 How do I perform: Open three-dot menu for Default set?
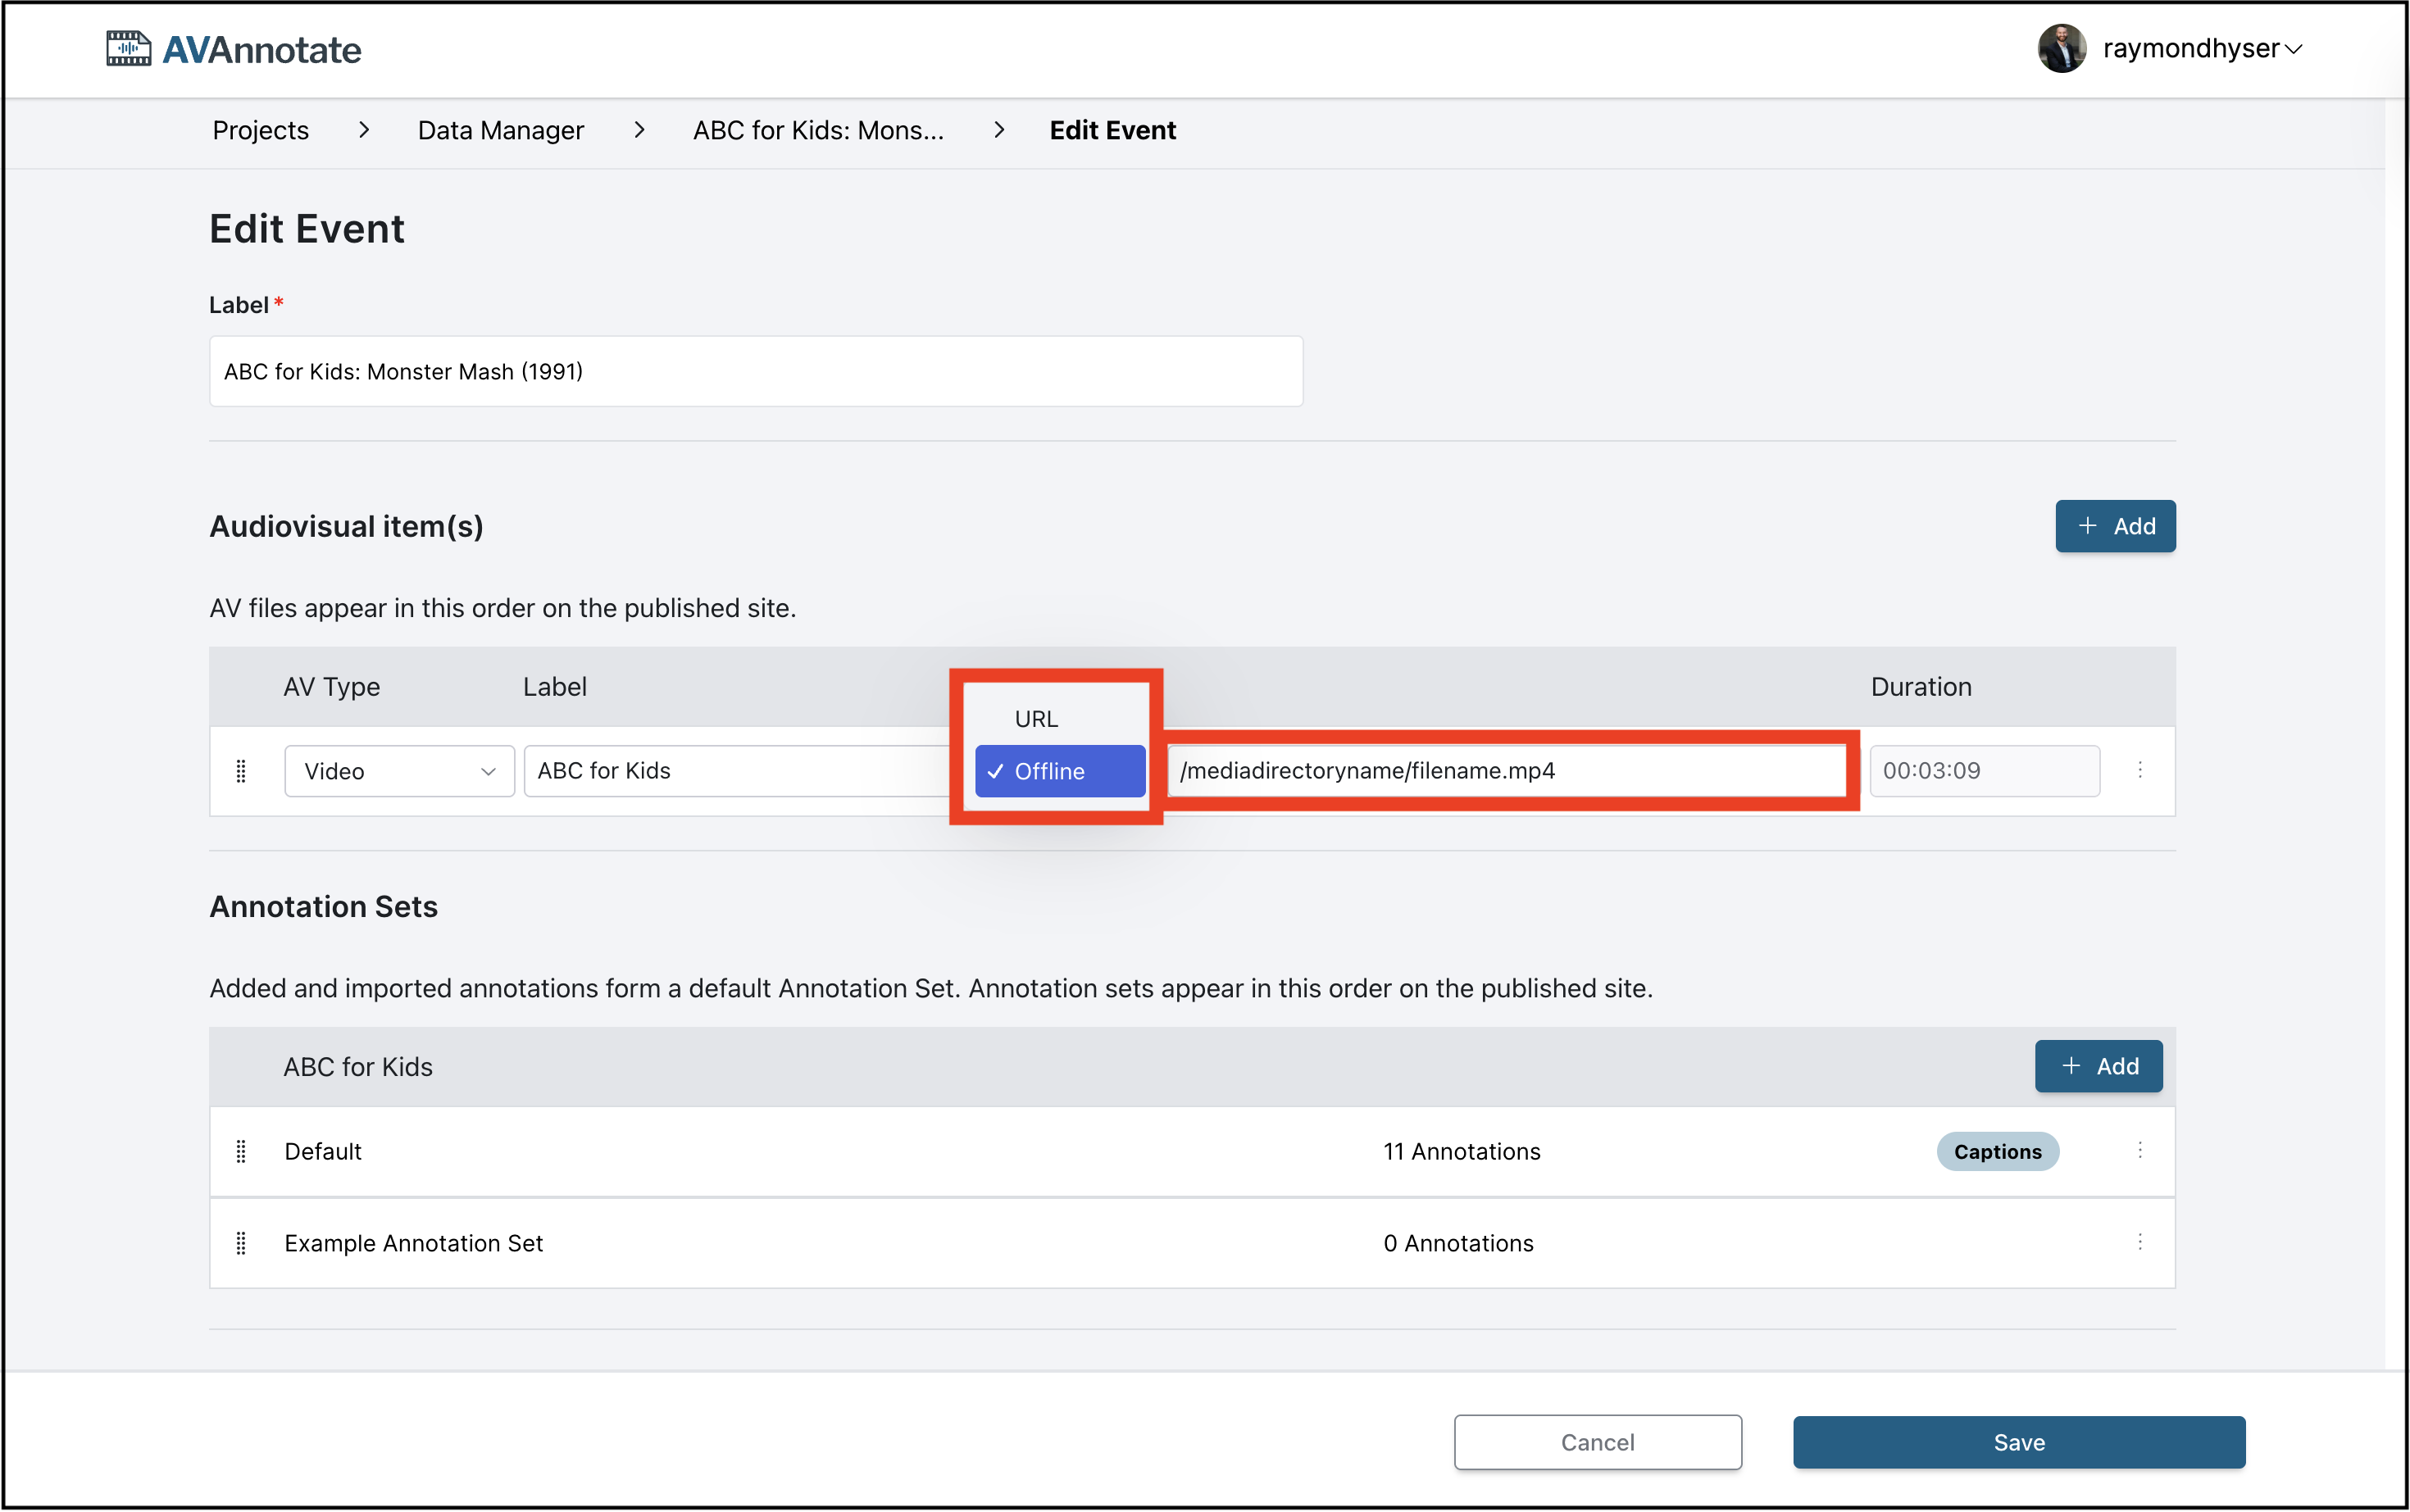(2140, 1151)
